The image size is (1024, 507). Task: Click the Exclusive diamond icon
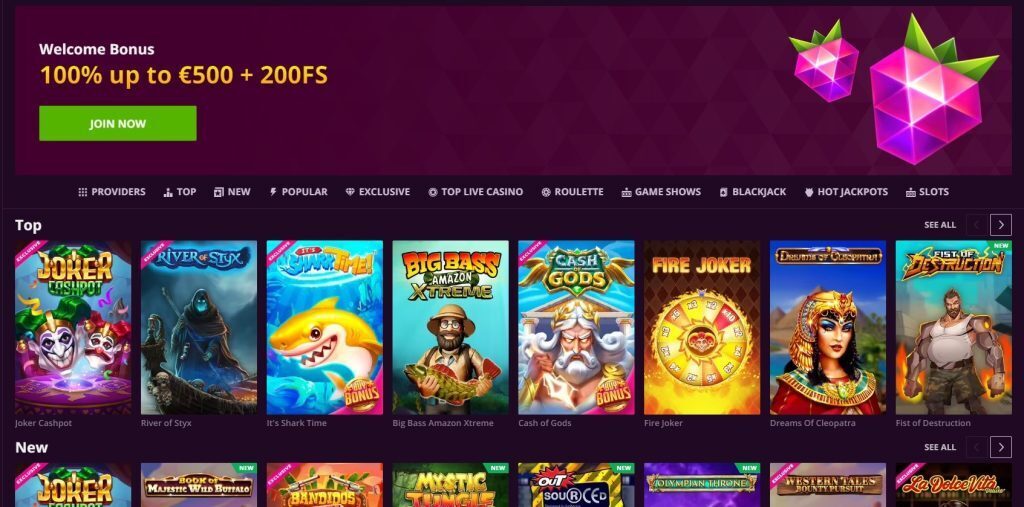[350, 192]
